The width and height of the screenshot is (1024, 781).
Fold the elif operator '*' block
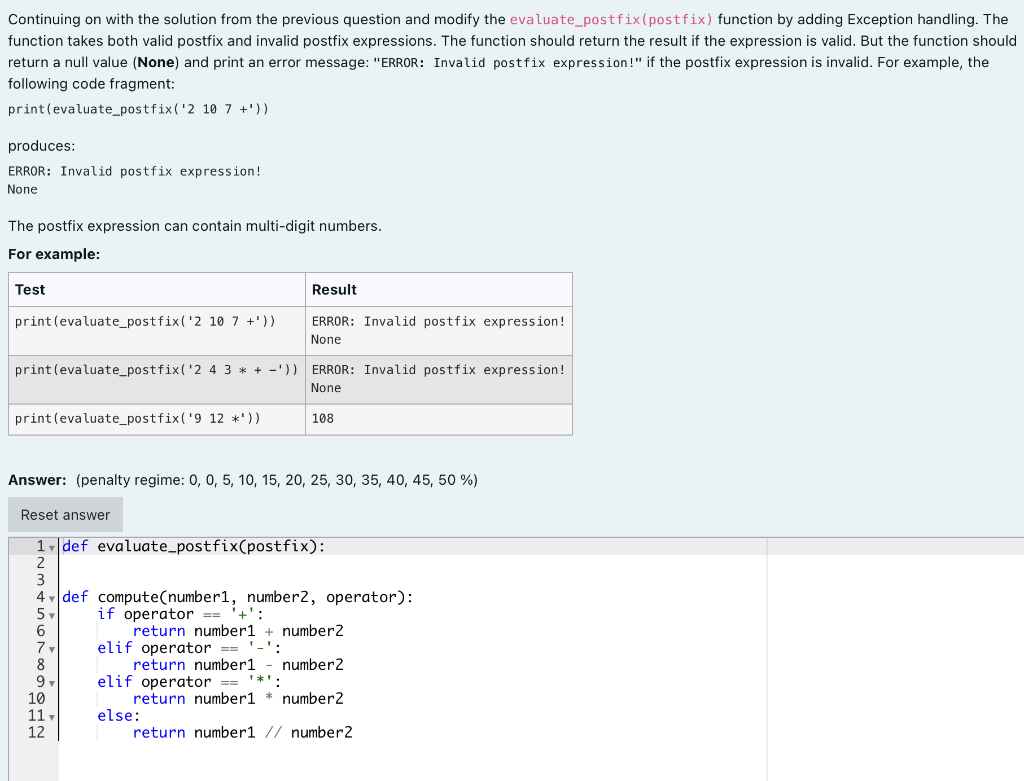51,682
